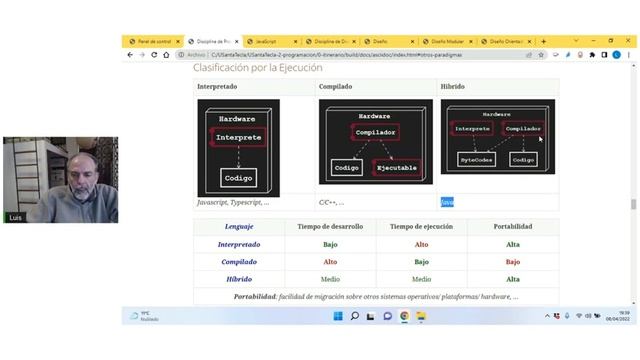Click the highlighted 'Java' text
Image resolution: width=640 pixels, height=360 pixels.
pyautogui.click(x=447, y=202)
